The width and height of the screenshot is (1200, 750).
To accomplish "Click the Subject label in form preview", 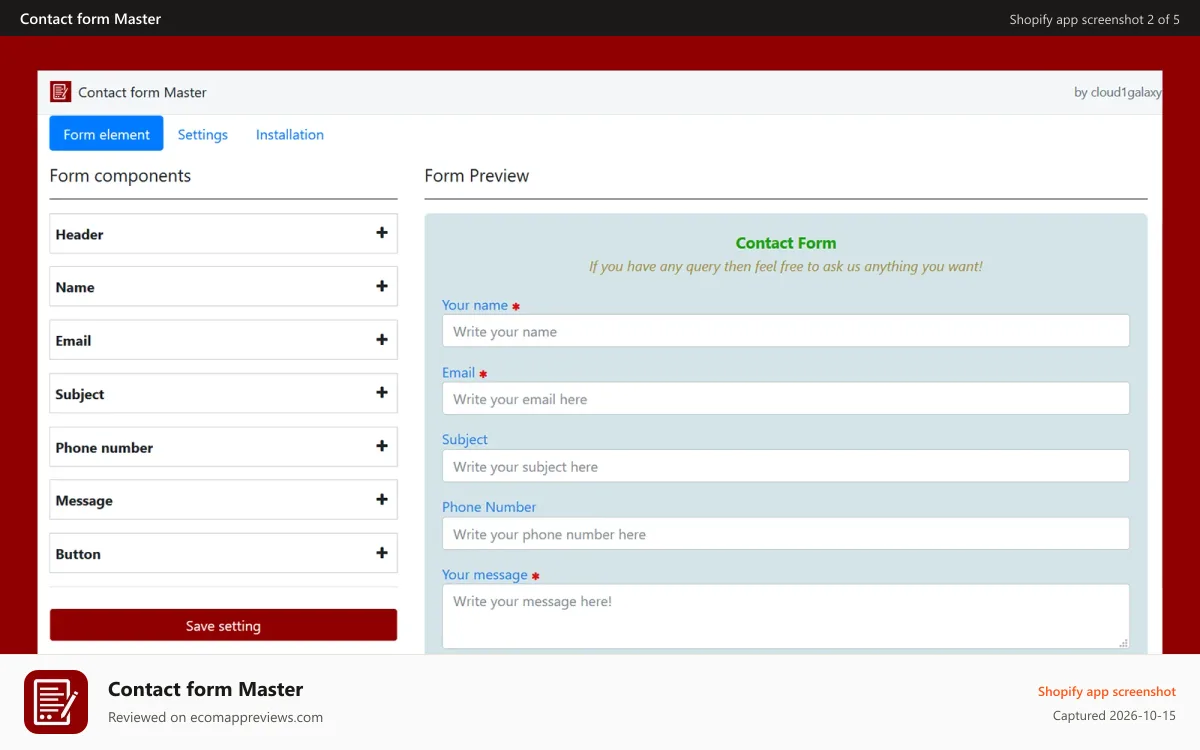I will pyautogui.click(x=465, y=439).
